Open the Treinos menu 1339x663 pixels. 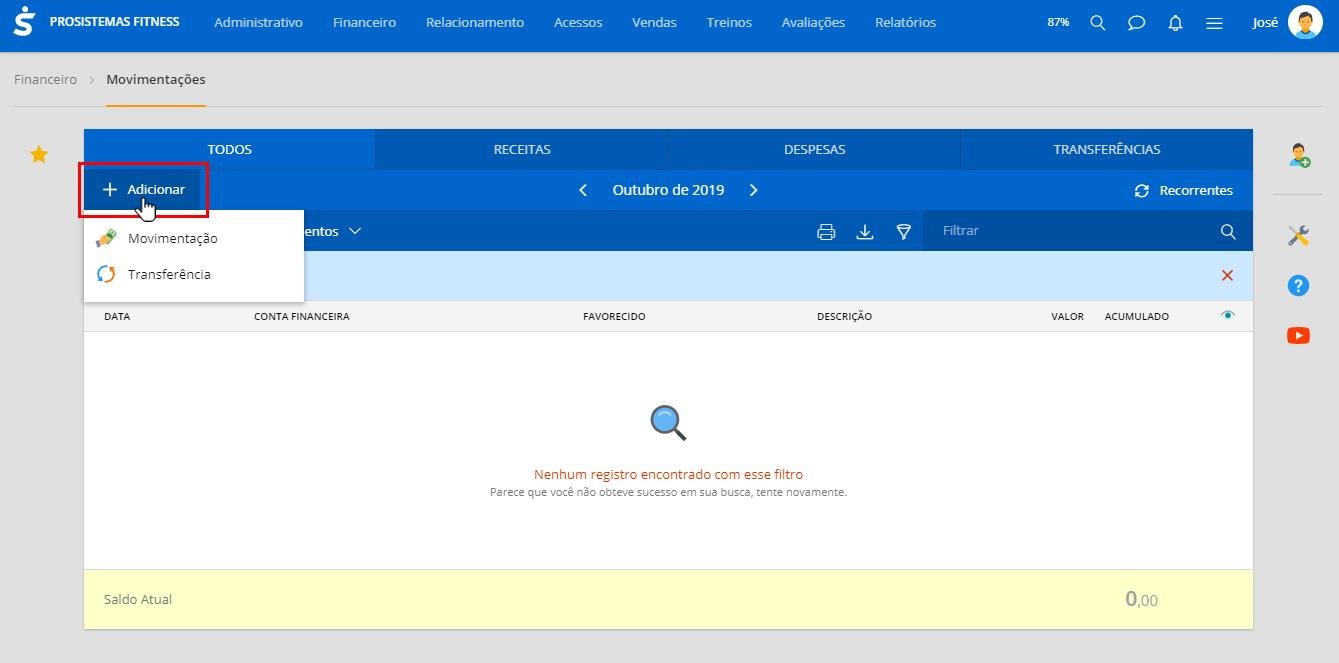(x=729, y=22)
